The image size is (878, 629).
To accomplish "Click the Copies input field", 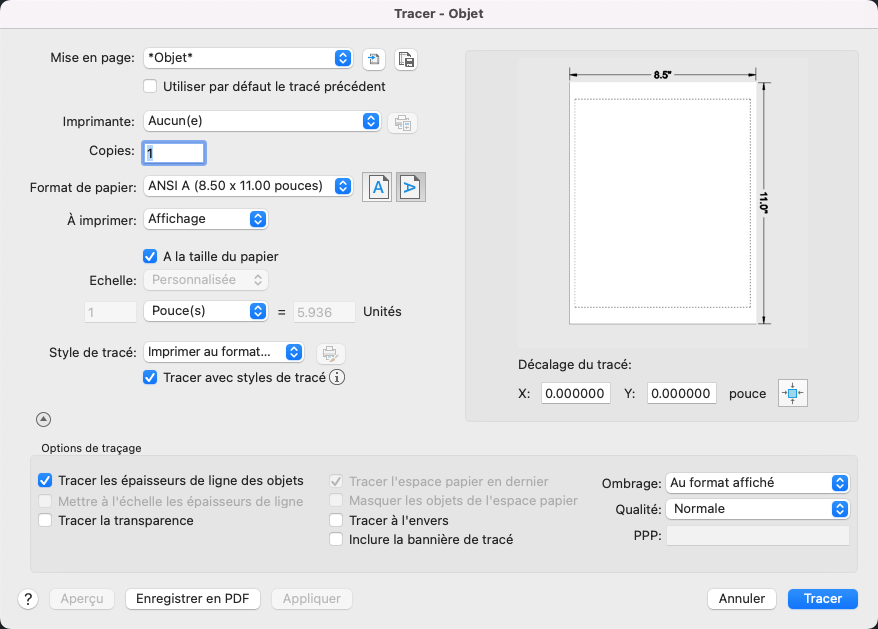I will pos(175,153).
